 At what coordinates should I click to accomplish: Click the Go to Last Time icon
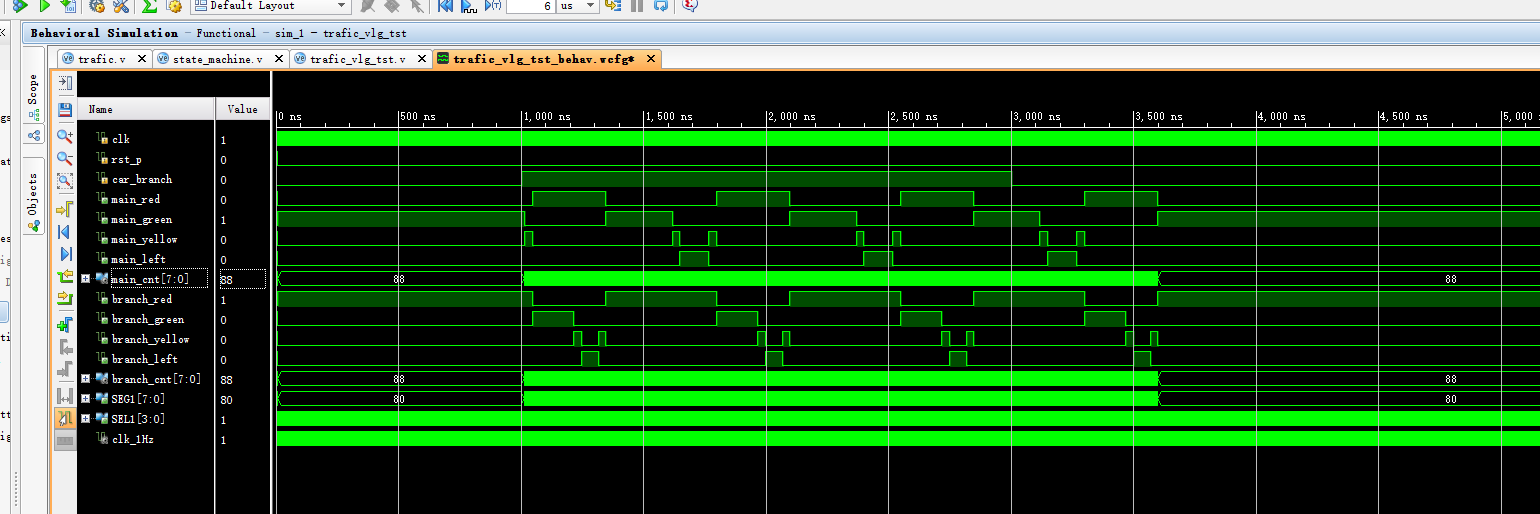point(65,254)
